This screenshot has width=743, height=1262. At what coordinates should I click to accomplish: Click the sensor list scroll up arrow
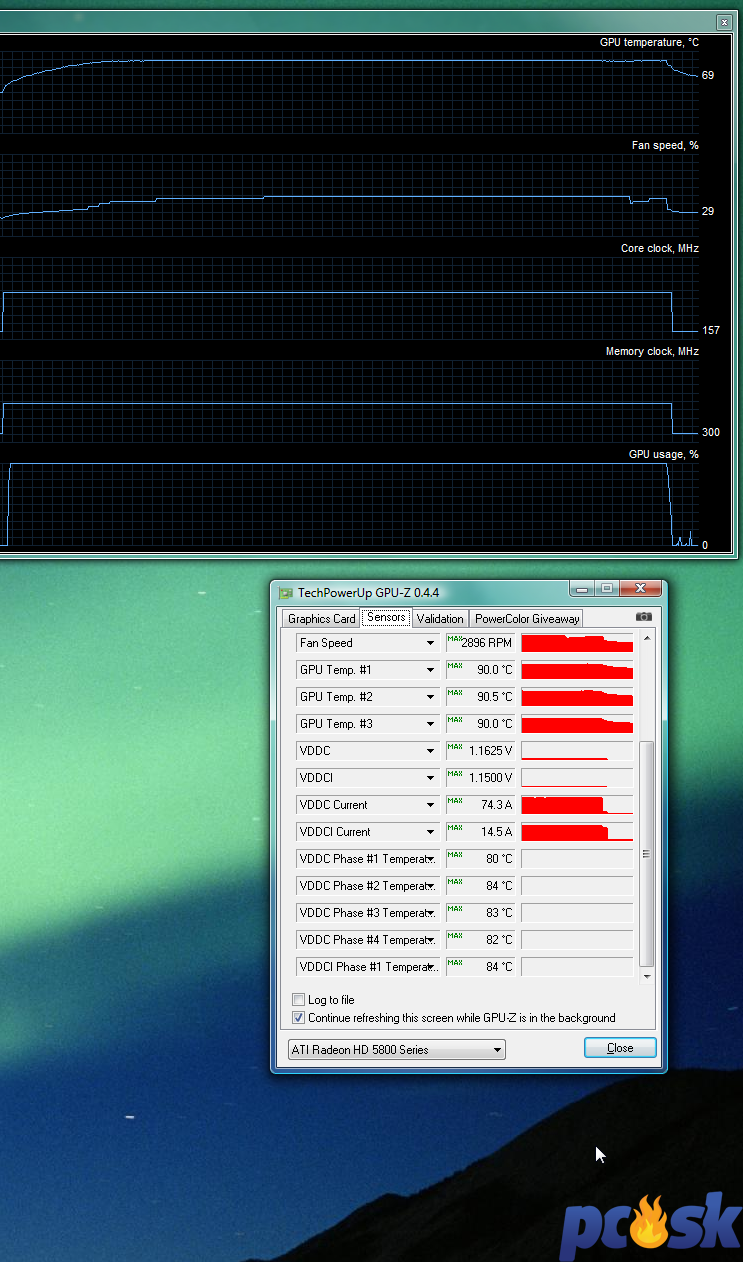click(x=647, y=637)
